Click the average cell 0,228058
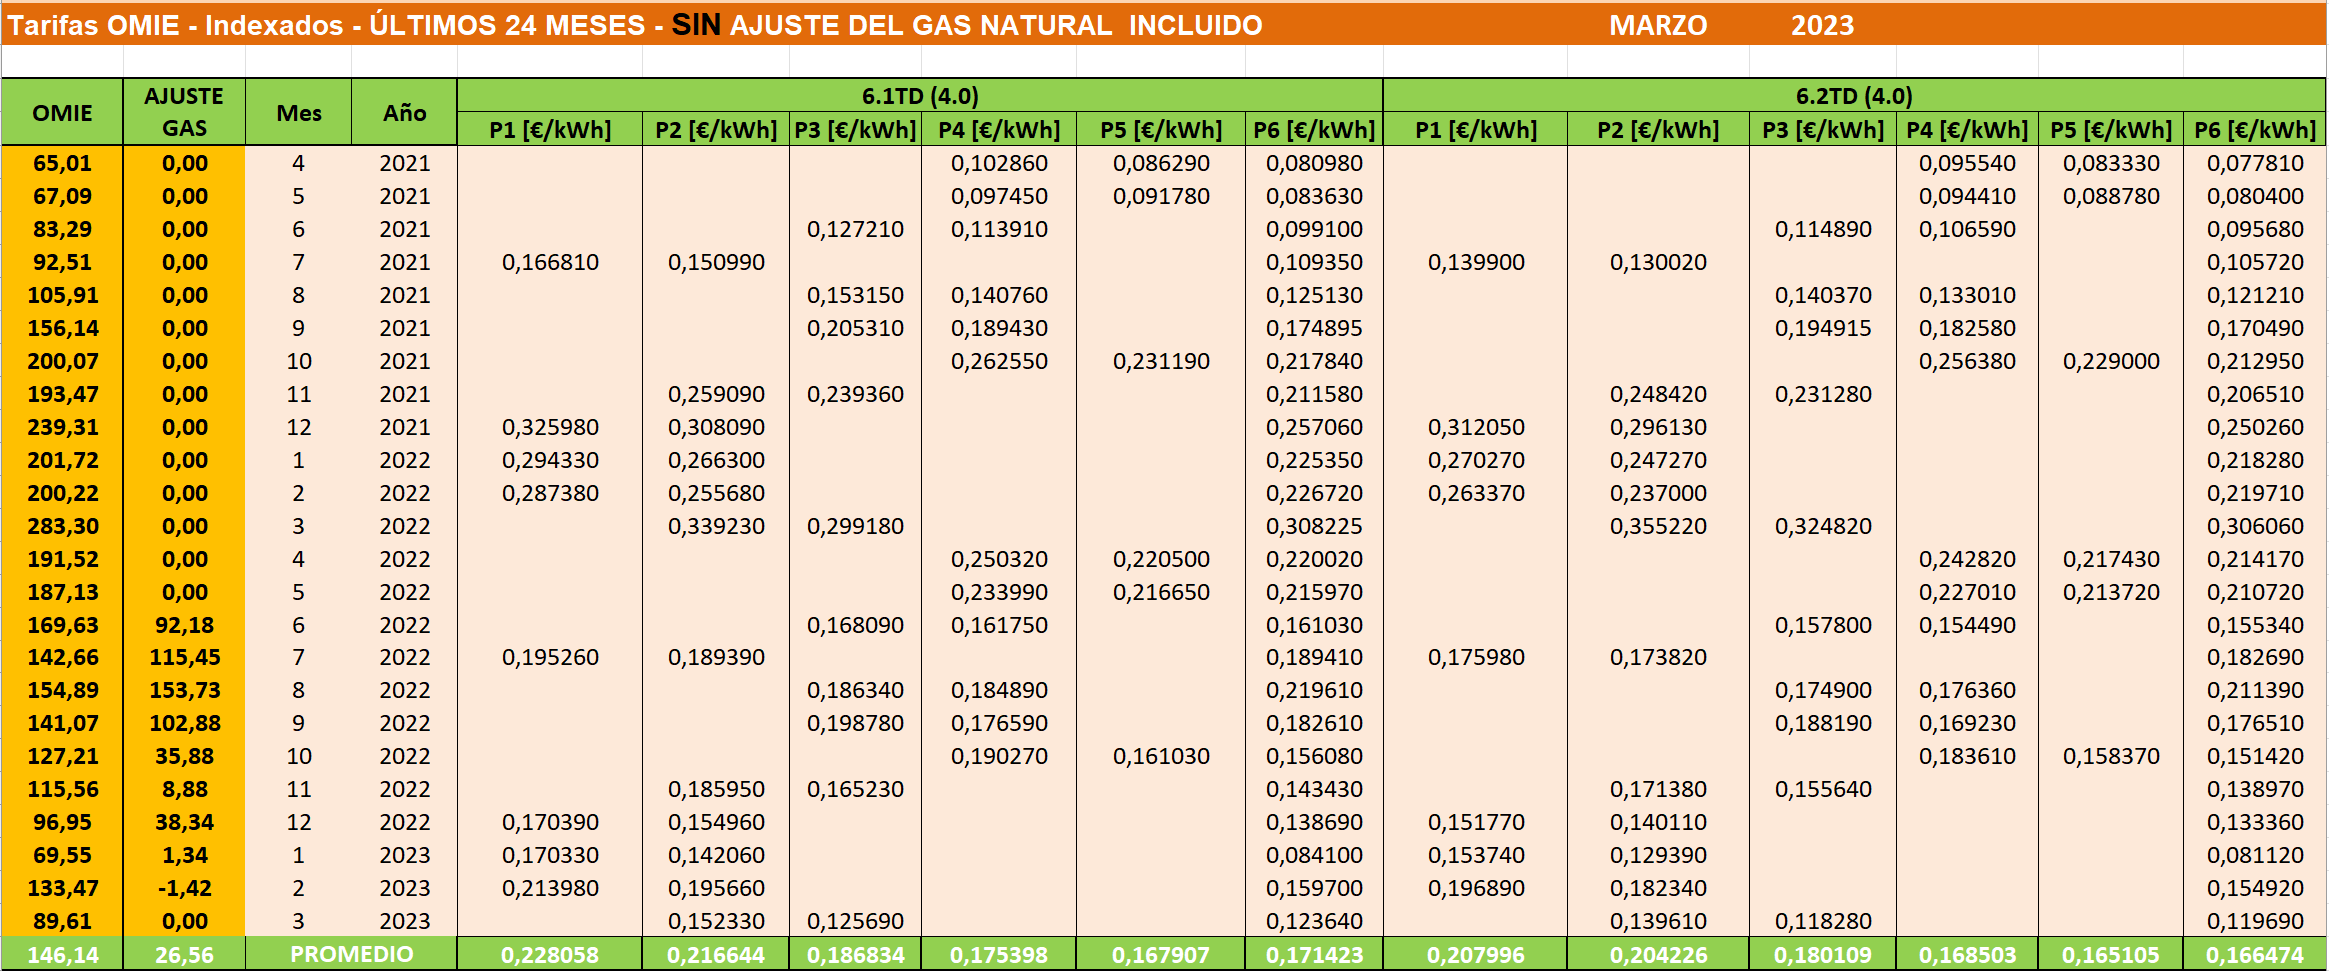The image size is (2329, 971). (550, 955)
